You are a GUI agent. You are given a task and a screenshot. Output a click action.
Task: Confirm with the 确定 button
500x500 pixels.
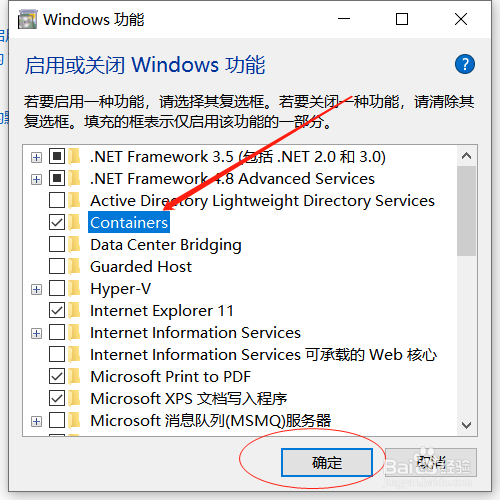(327, 462)
